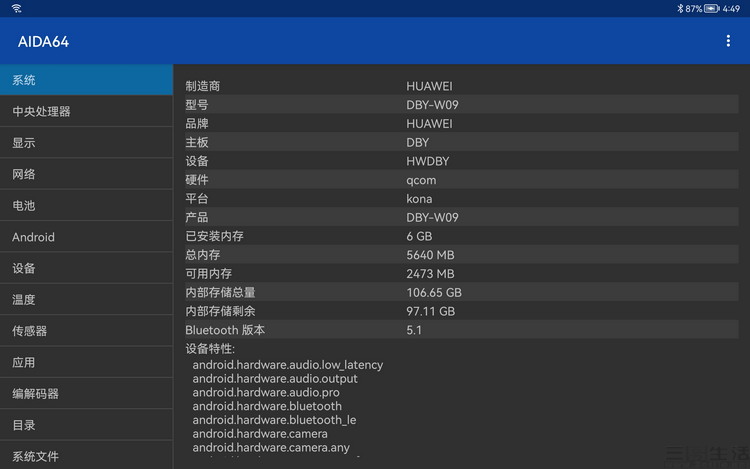
Task: Click the AIDA64 app title
Action: [44, 42]
